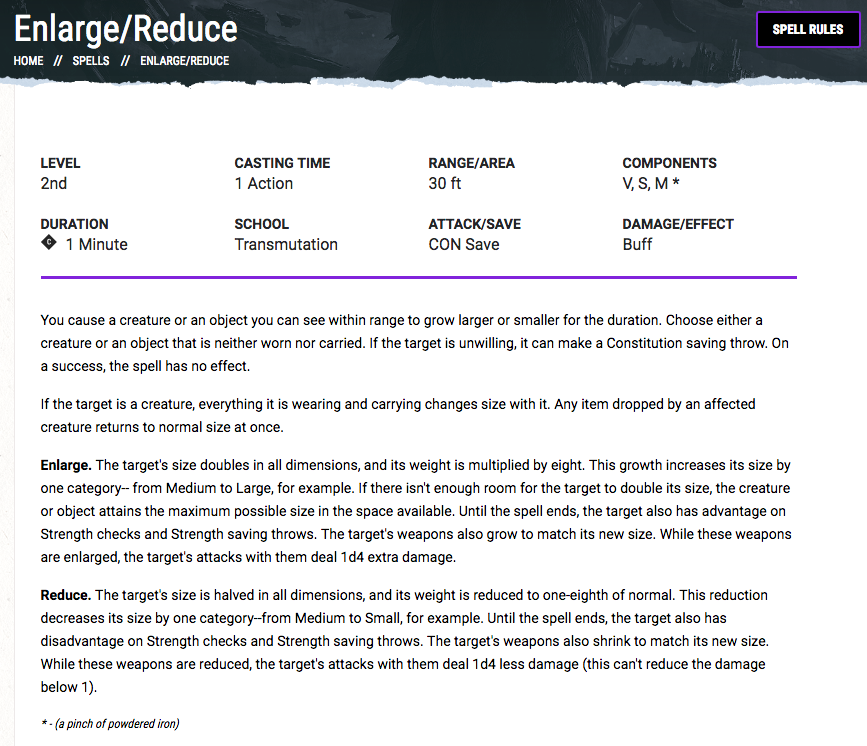
Task: Go to HOME via breadcrumb
Action: pos(28,61)
